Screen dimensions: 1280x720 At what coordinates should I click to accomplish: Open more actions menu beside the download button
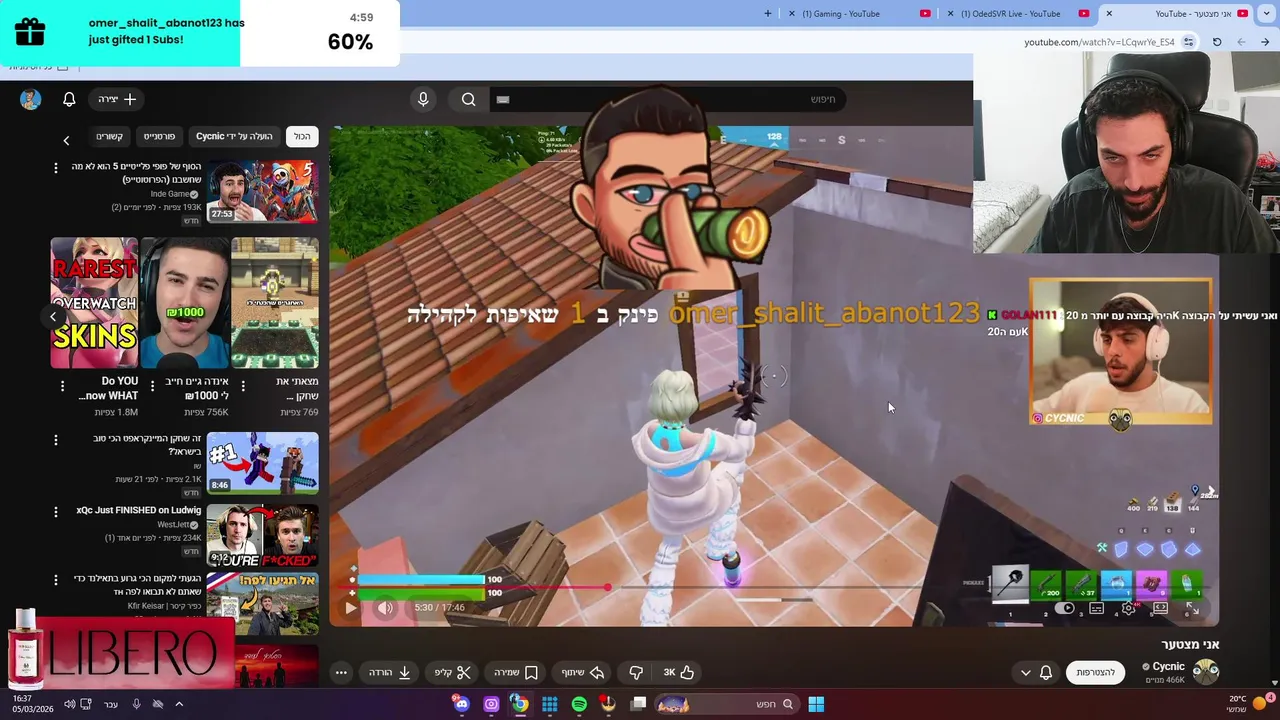341,672
